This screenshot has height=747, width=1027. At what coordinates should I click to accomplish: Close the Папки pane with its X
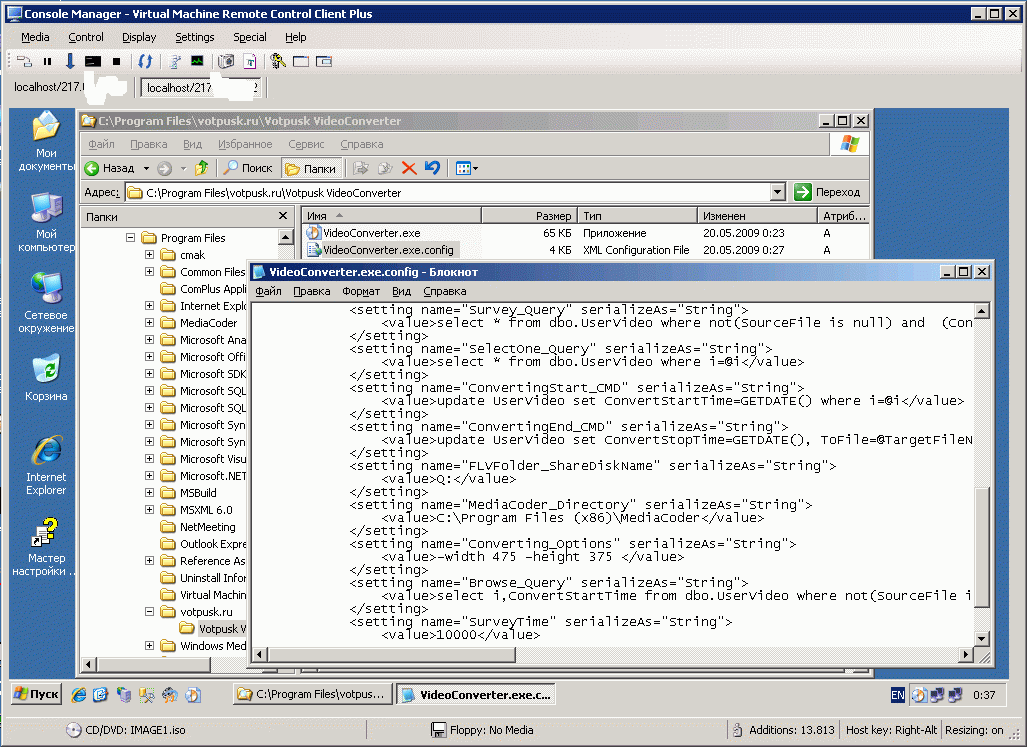click(283, 215)
